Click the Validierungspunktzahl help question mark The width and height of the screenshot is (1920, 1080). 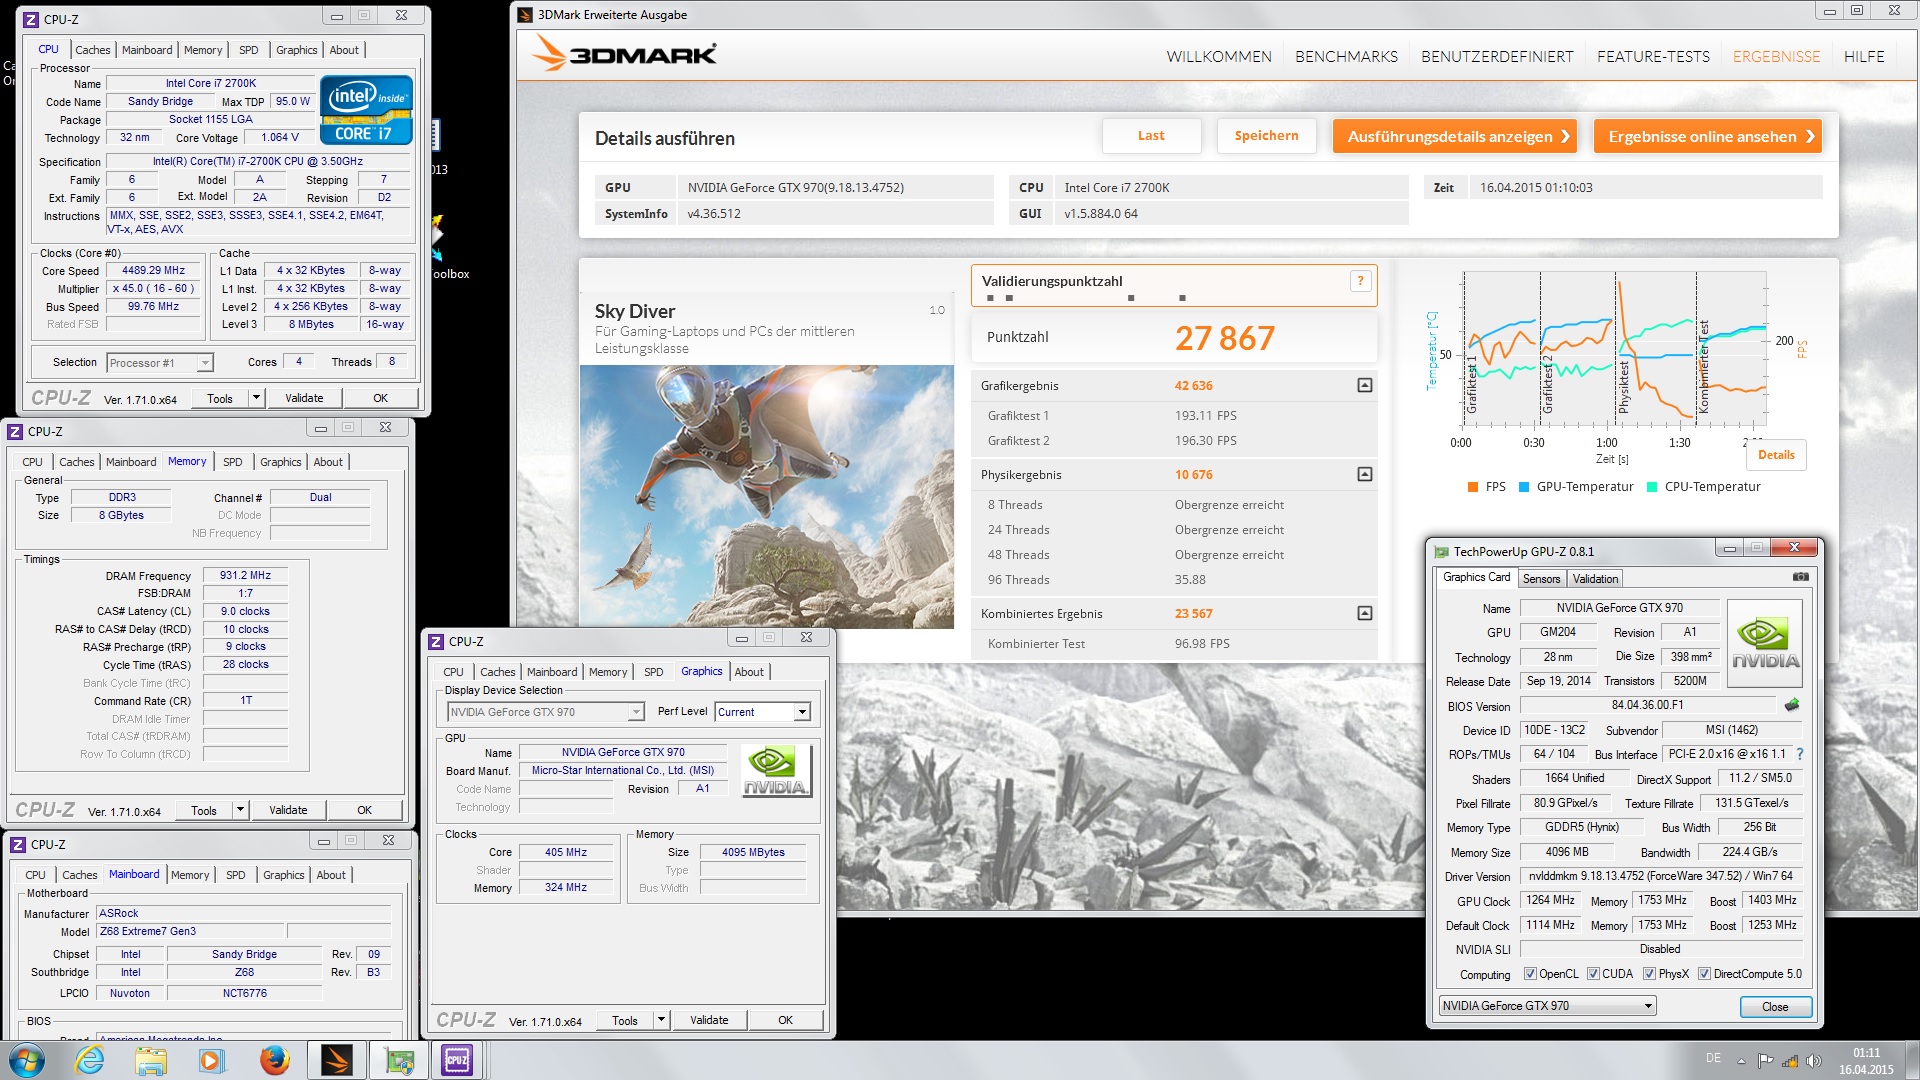point(1360,281)
